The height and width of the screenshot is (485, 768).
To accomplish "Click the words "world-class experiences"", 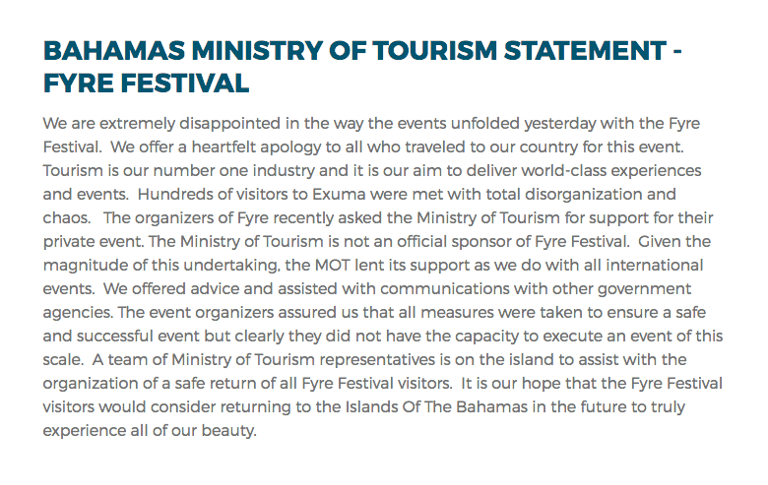I will coord(611,170).
